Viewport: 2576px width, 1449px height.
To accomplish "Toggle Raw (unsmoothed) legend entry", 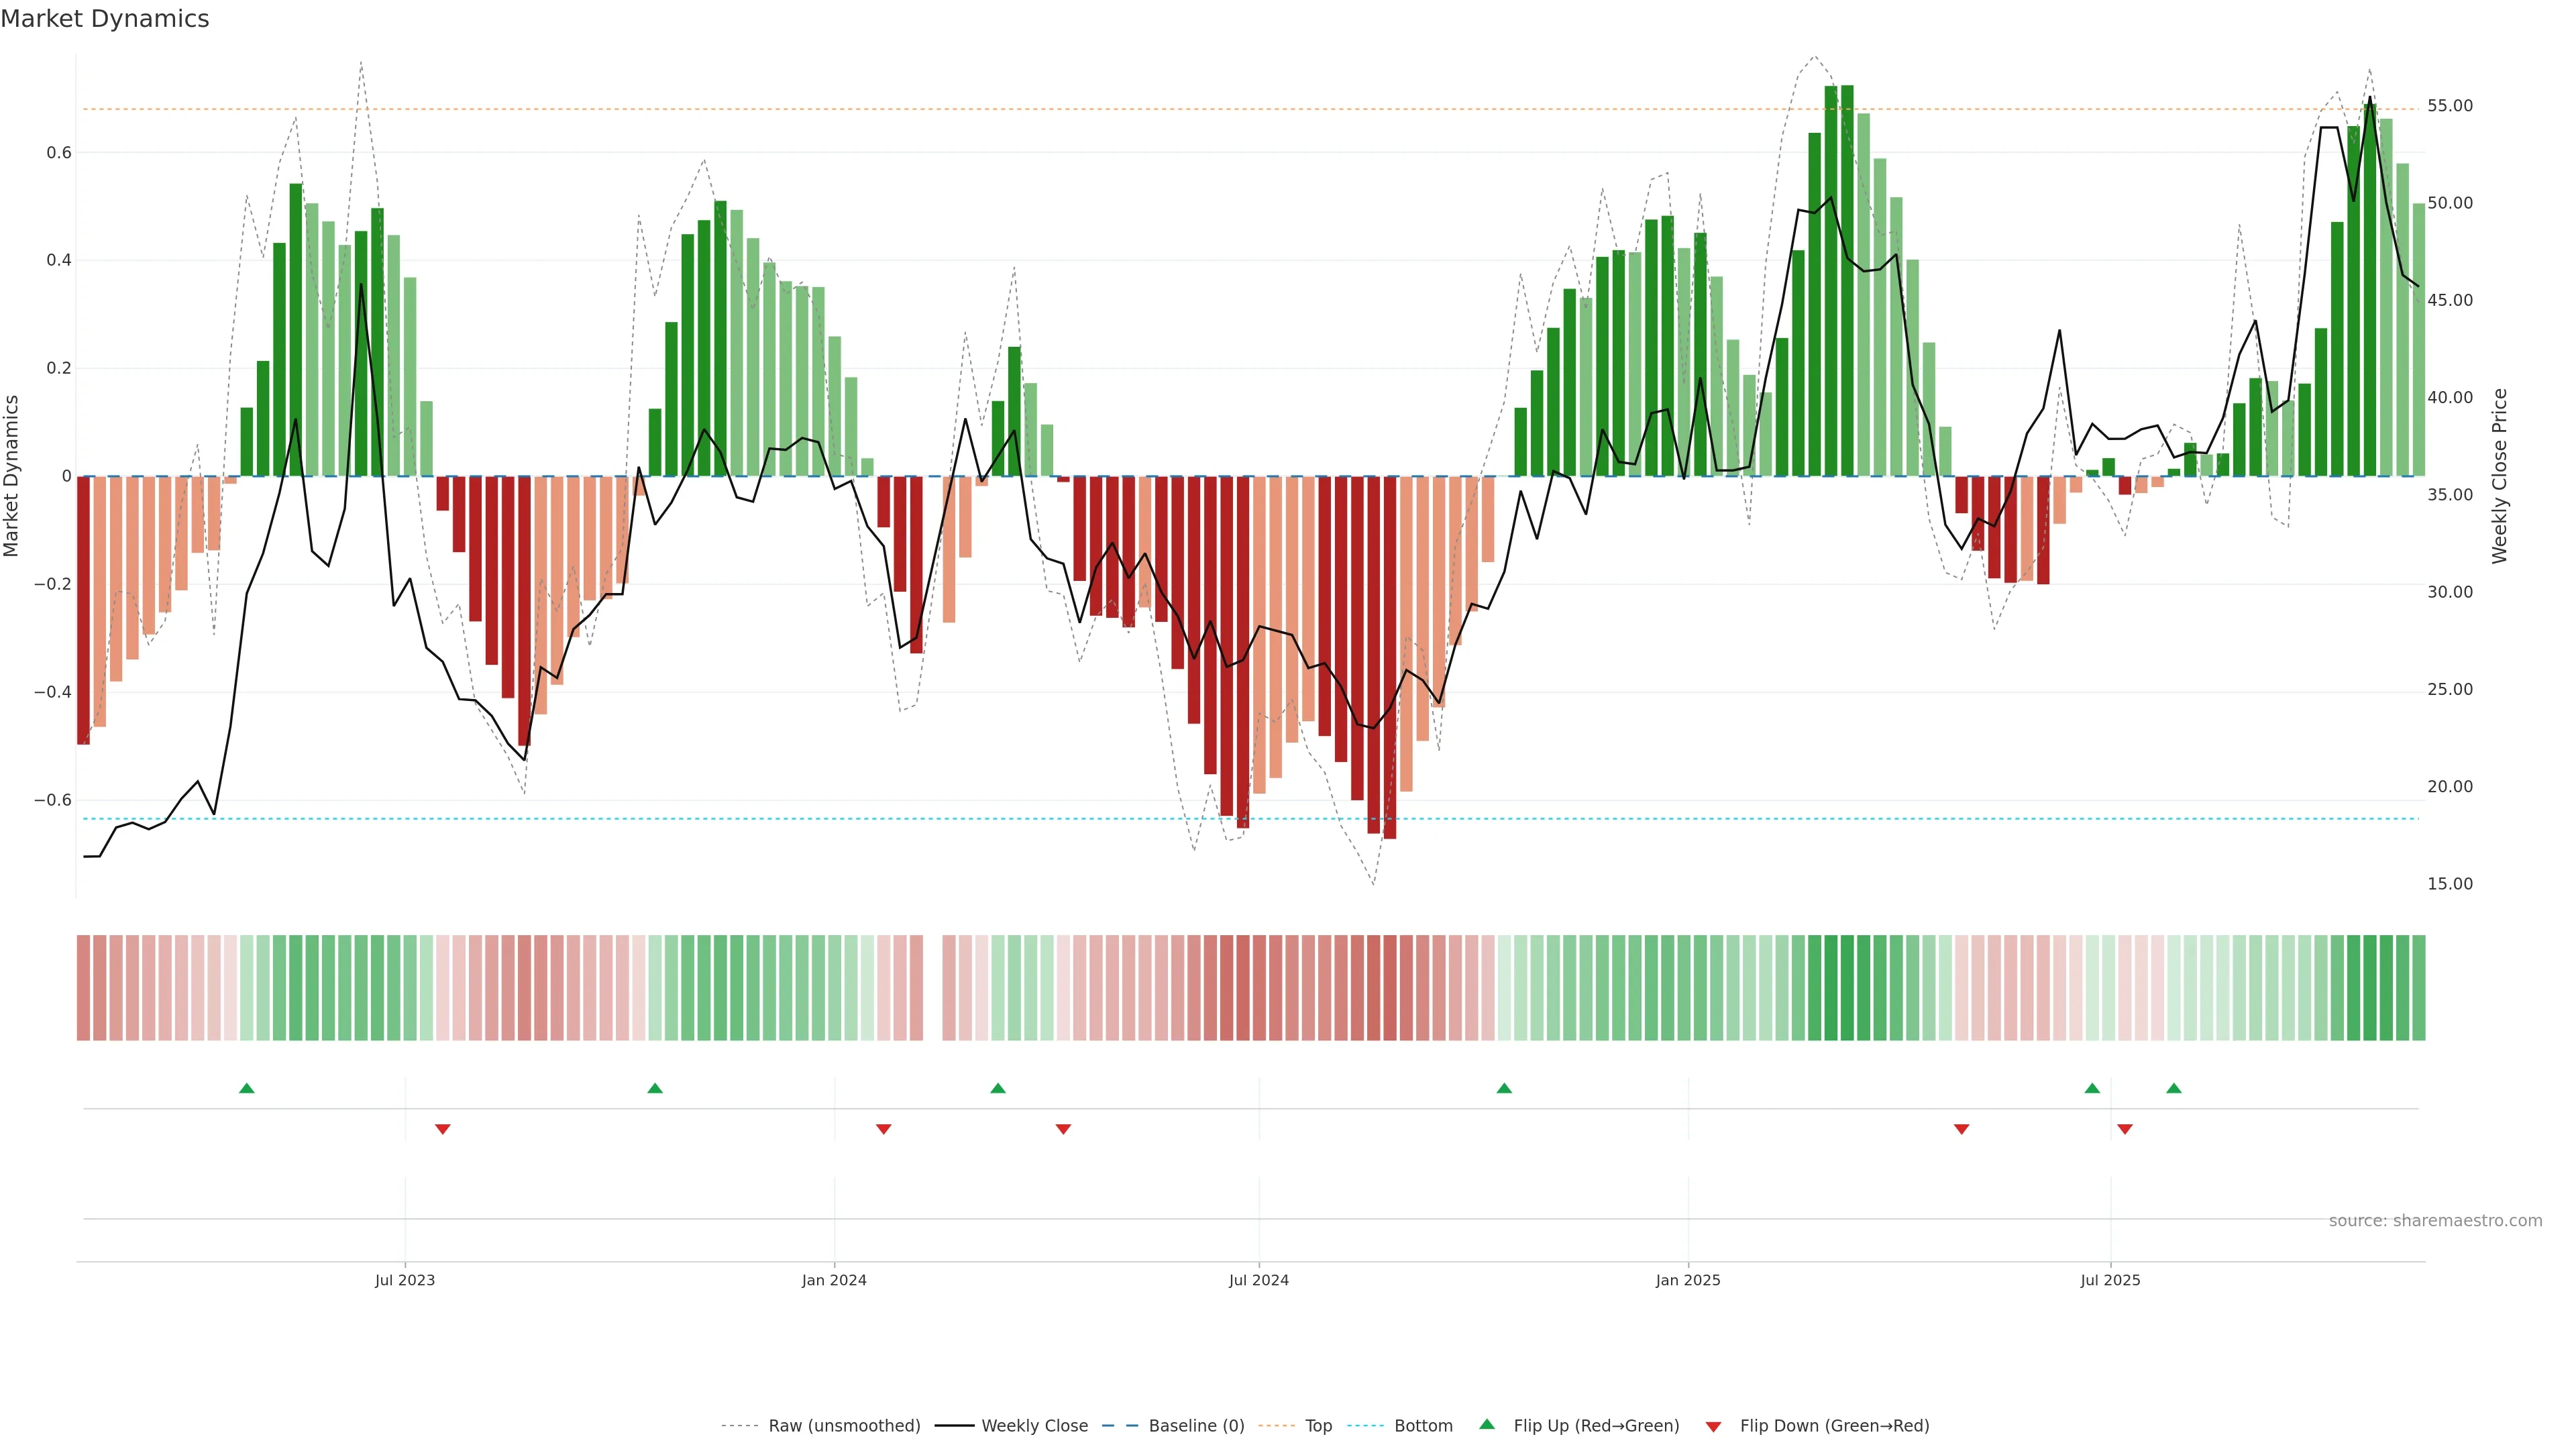I will click(844, 1426).
